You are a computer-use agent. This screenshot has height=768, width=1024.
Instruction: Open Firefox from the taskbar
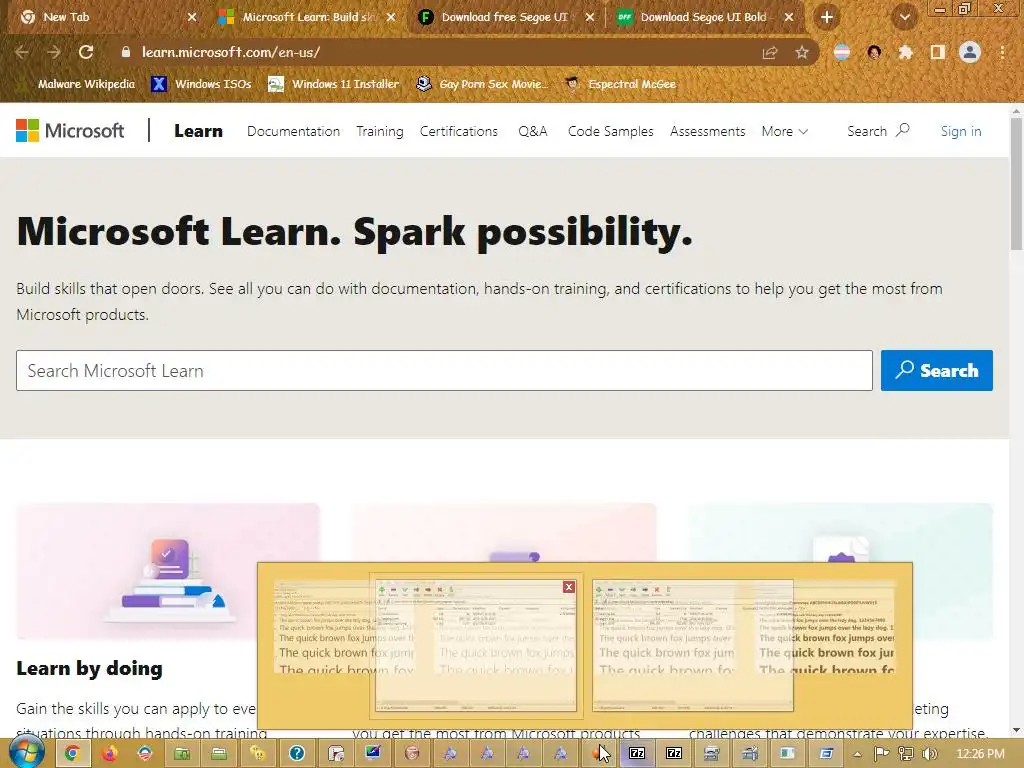point(109,753)
